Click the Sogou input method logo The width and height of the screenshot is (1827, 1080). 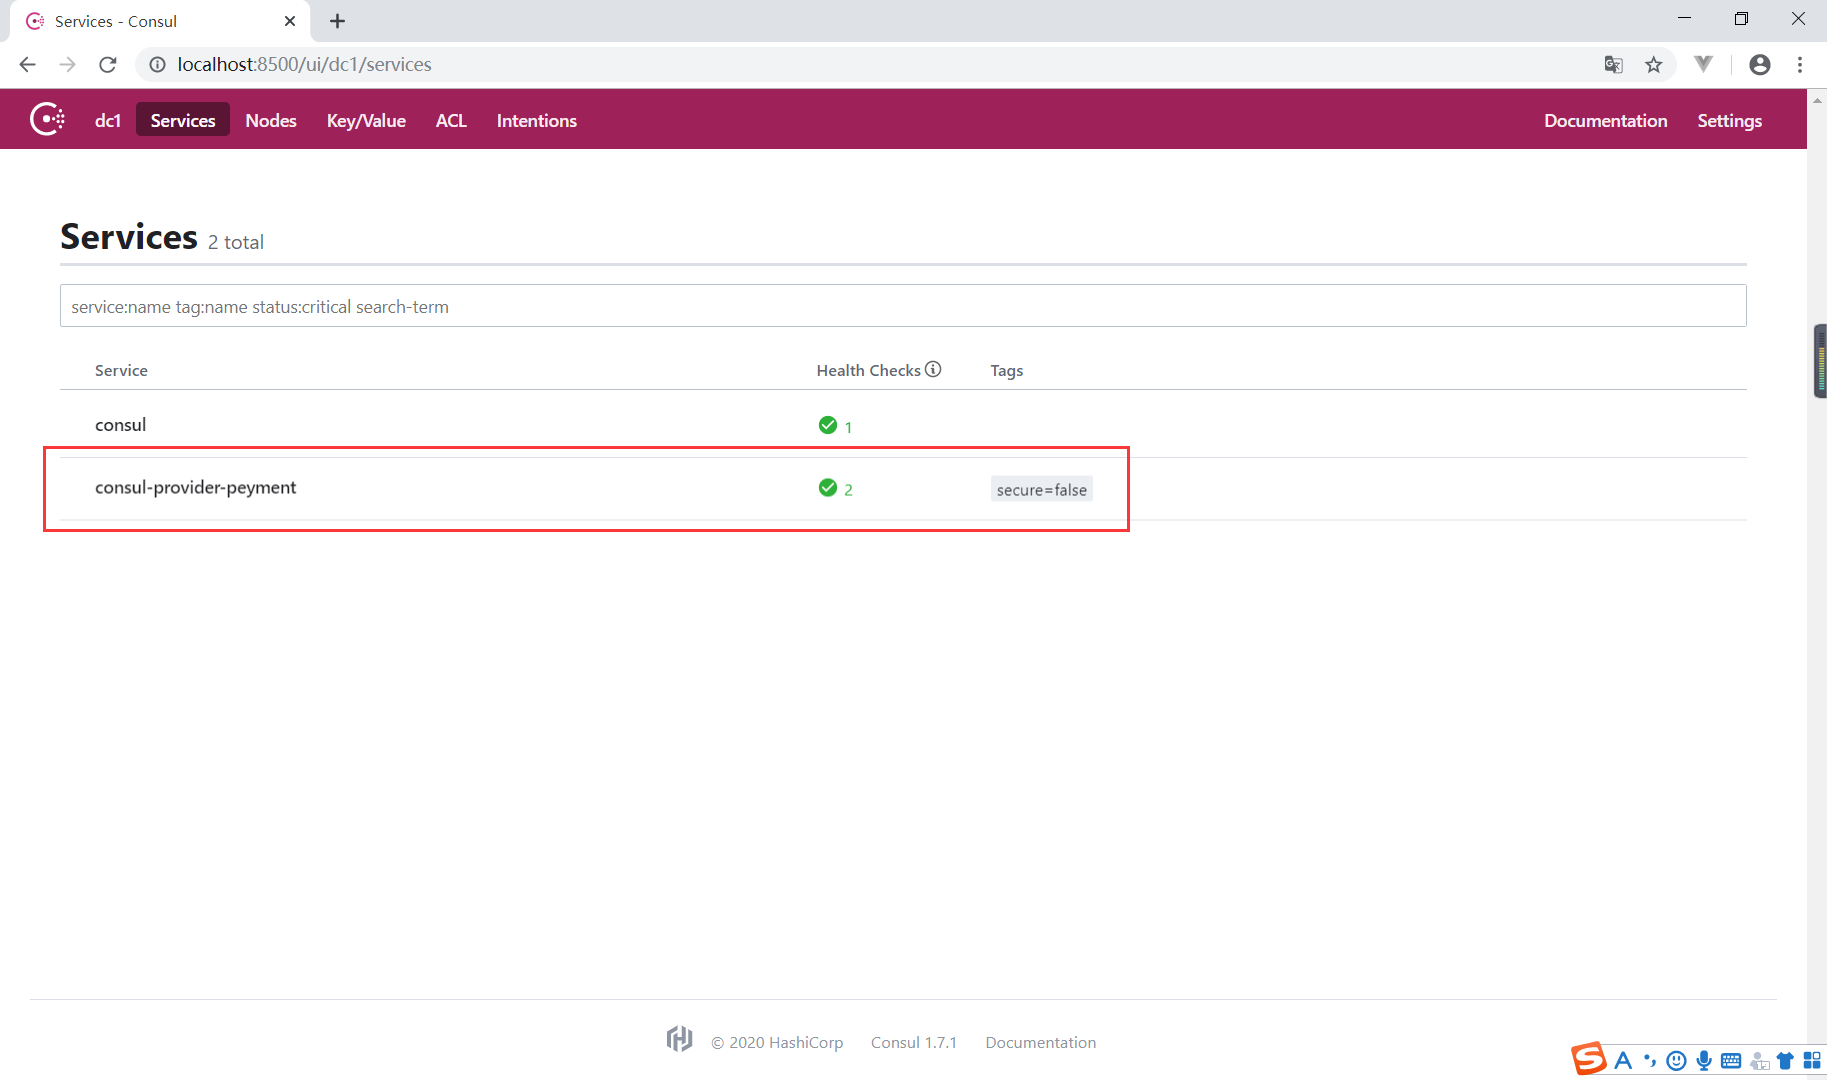1588,1058
